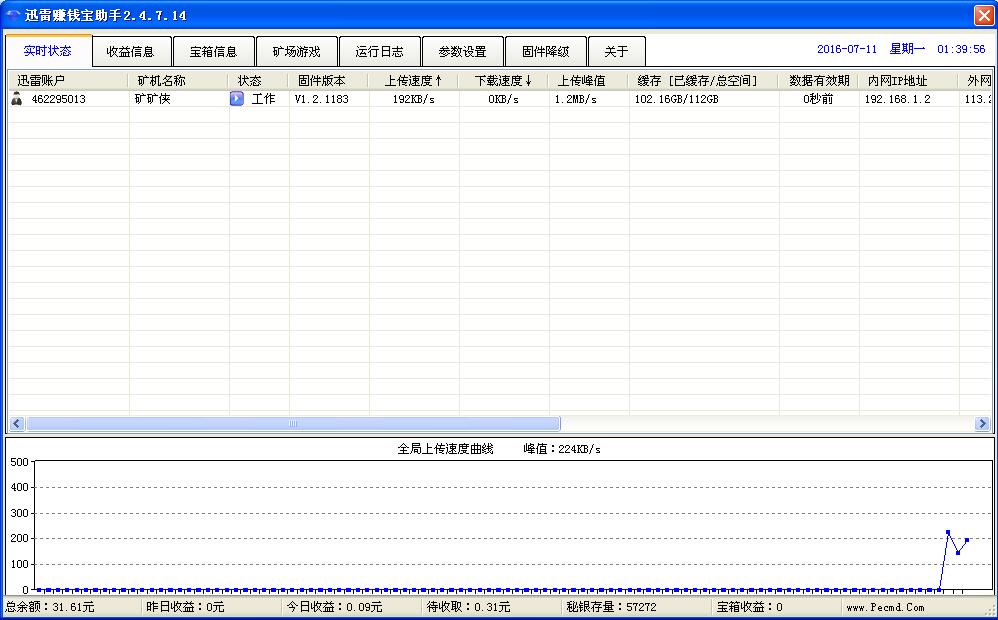Click the 秘银存量：57272 status entry
The image size is (998, 620).
(611, 607)
